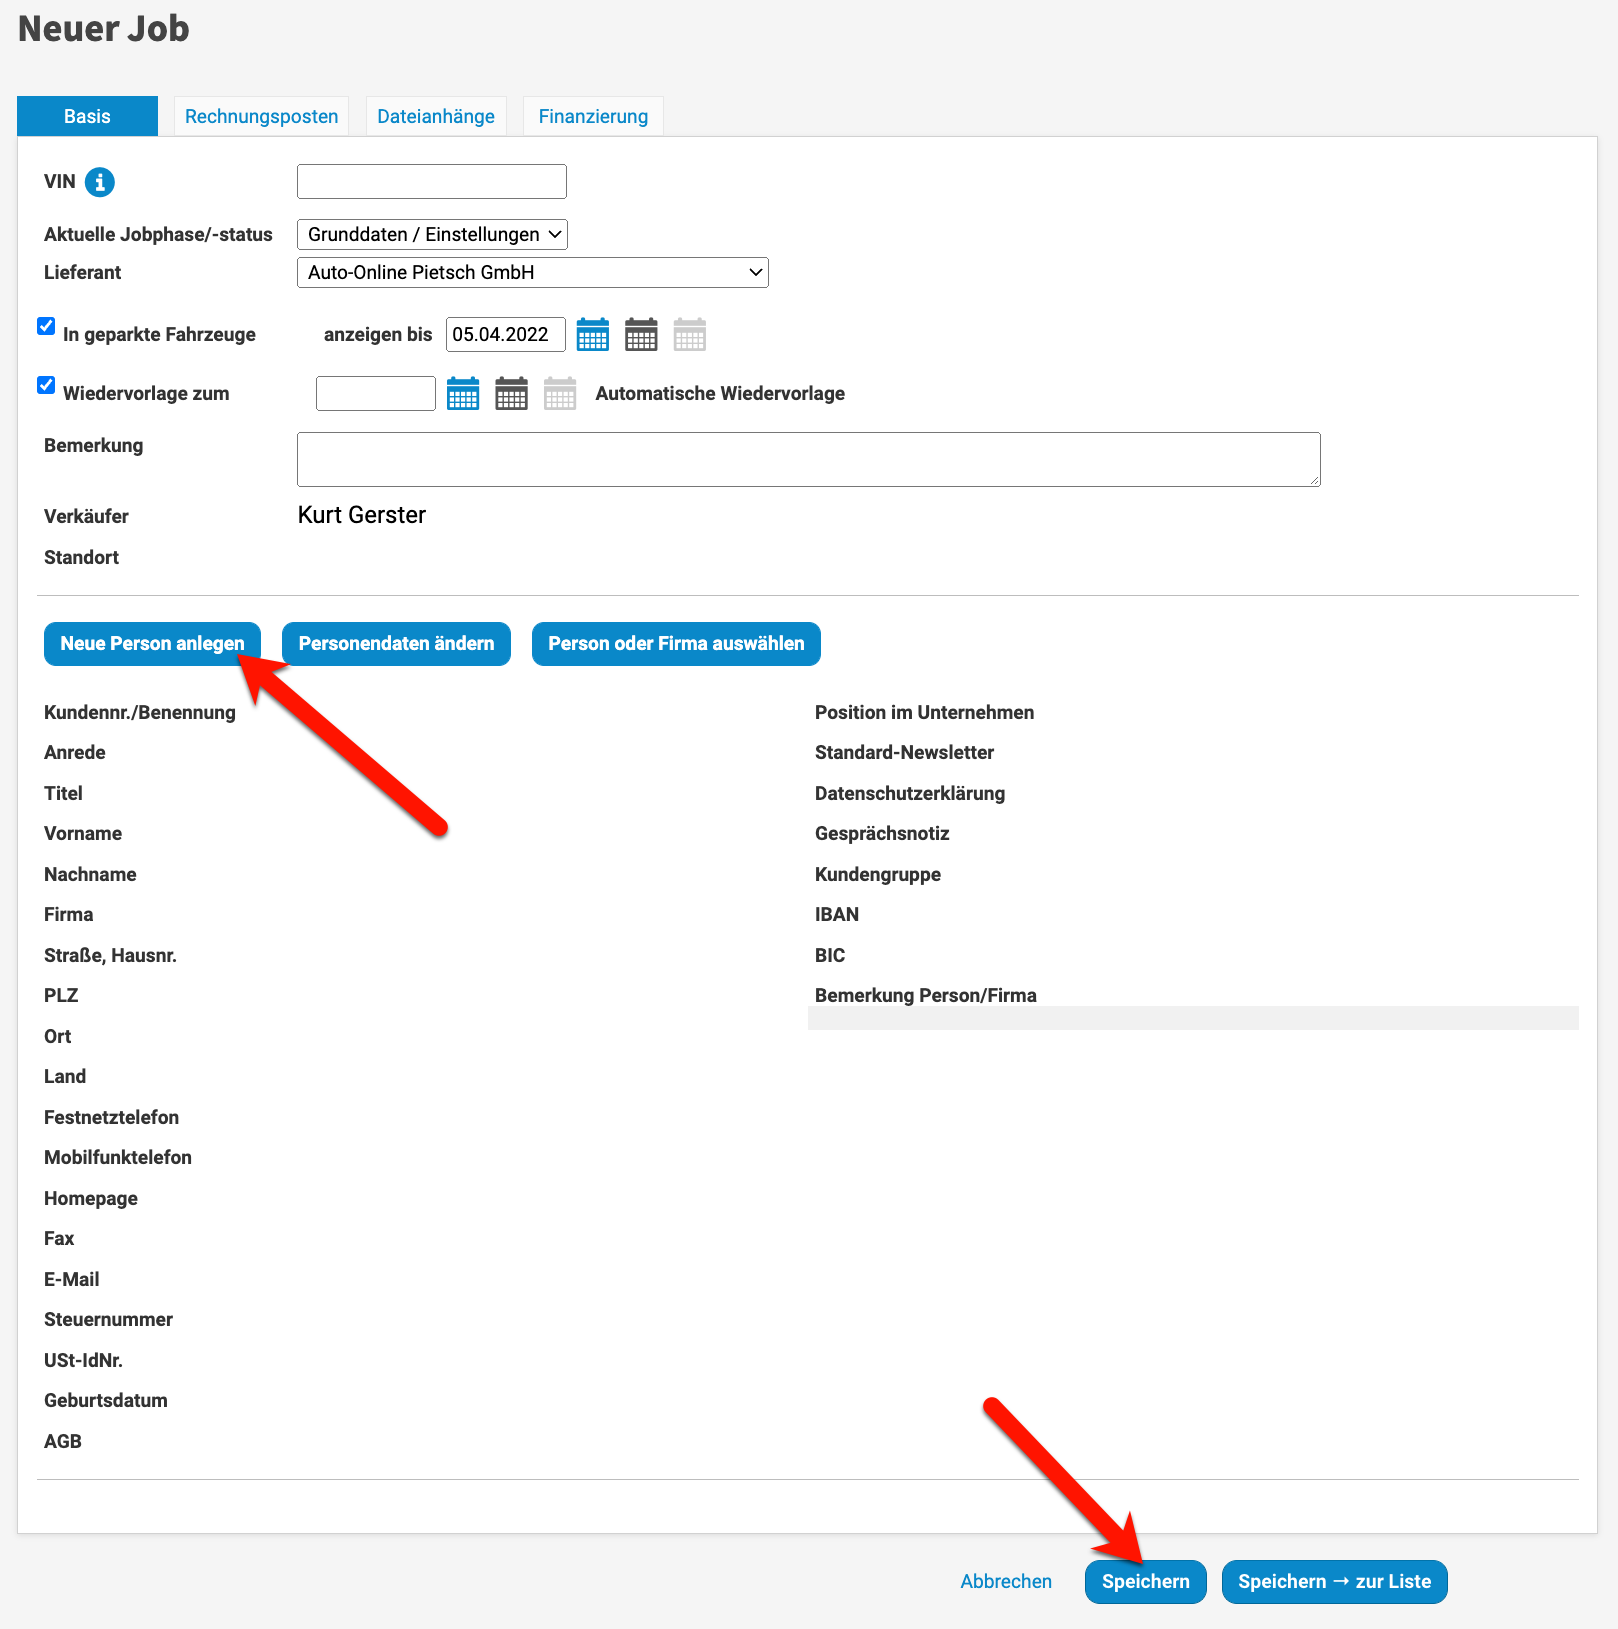Screen dimensions: 1618x1629
Task: Switch to the Rechnungsposten tab
Action: pos(261,116)
